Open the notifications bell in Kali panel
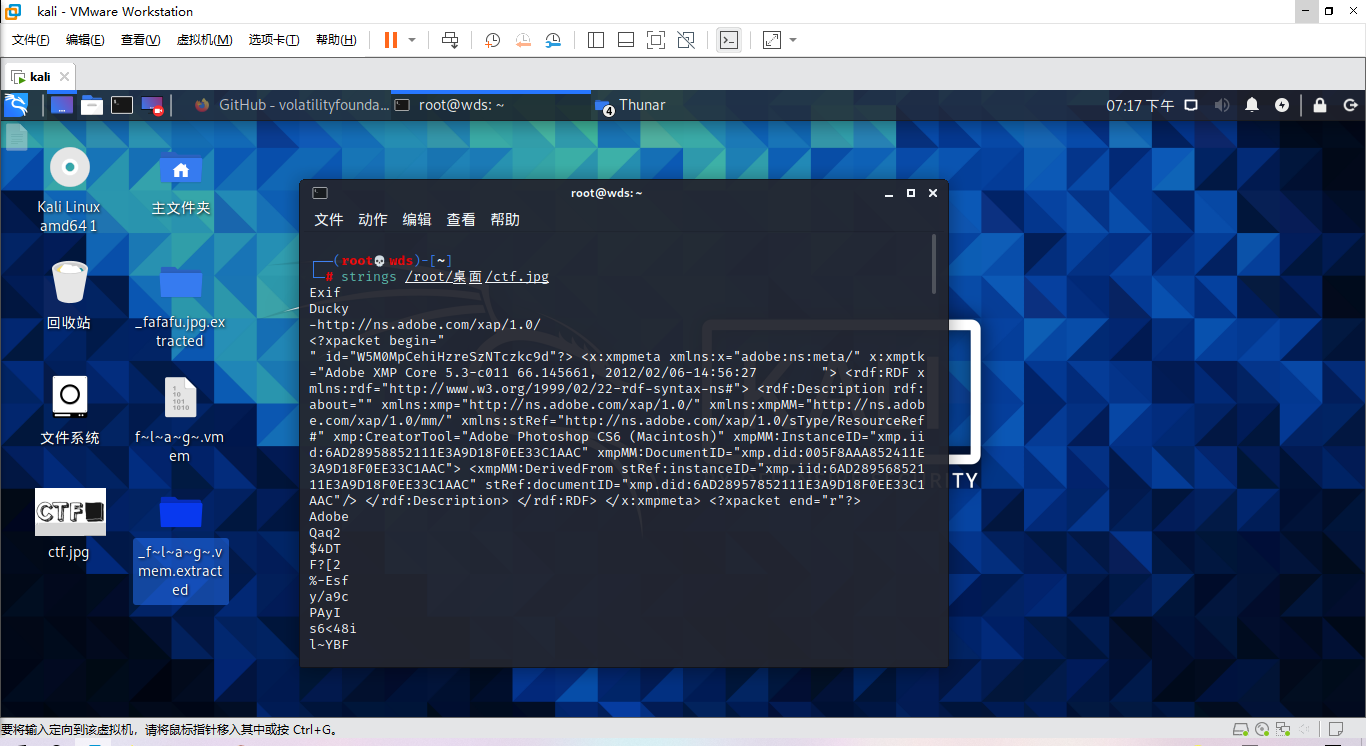 click(1252, 105)
